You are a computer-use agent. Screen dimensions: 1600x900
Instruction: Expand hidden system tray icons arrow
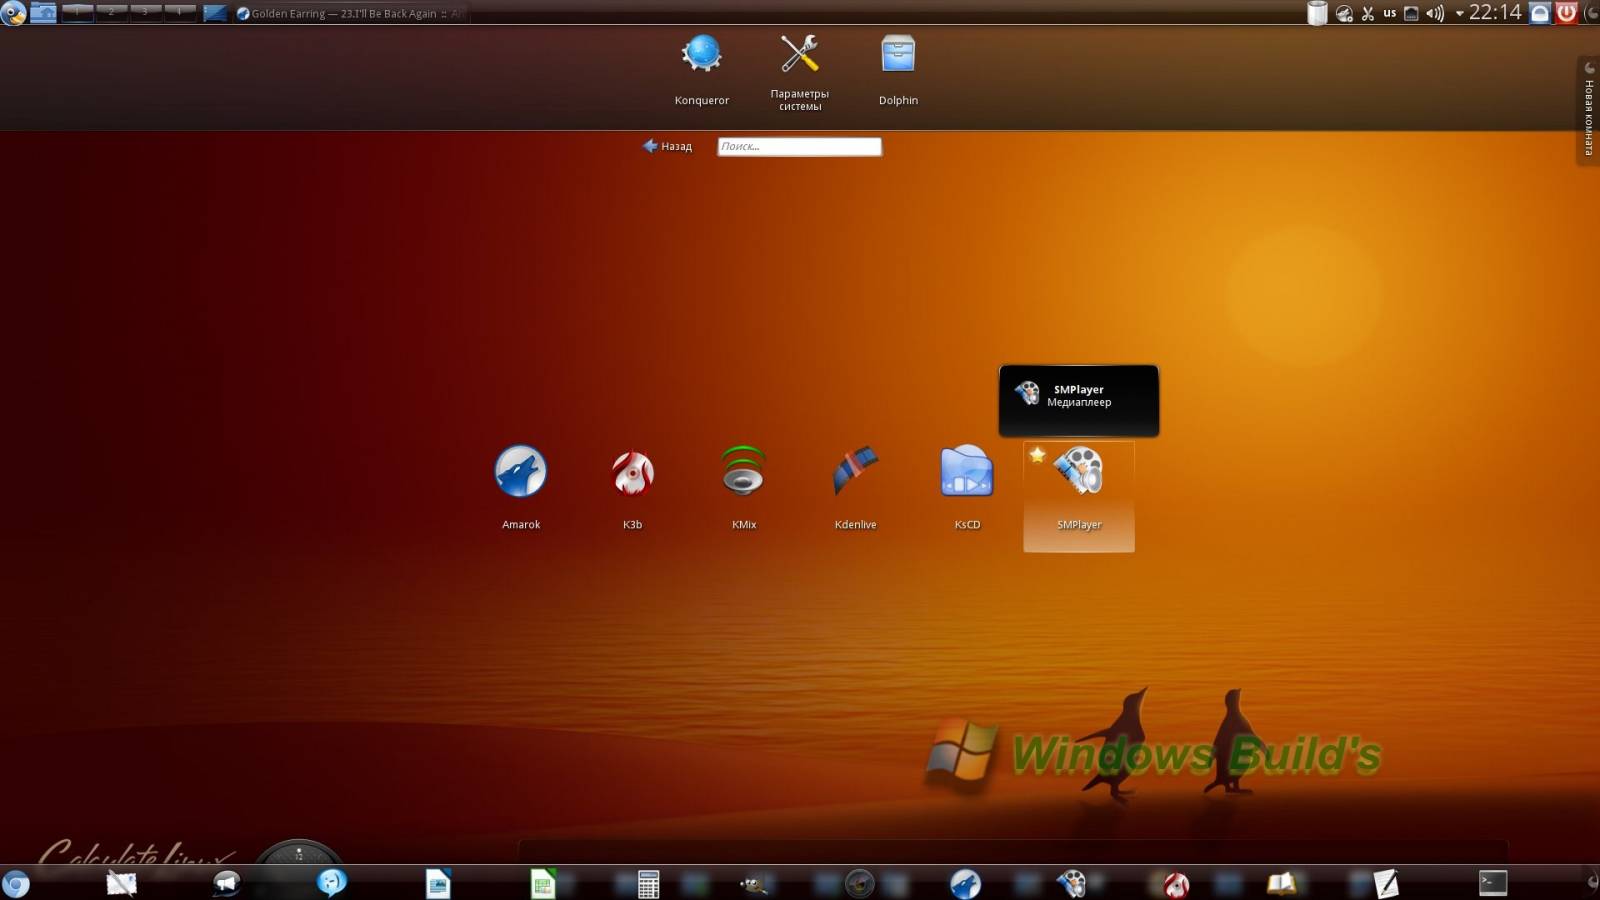point(1459,13)
